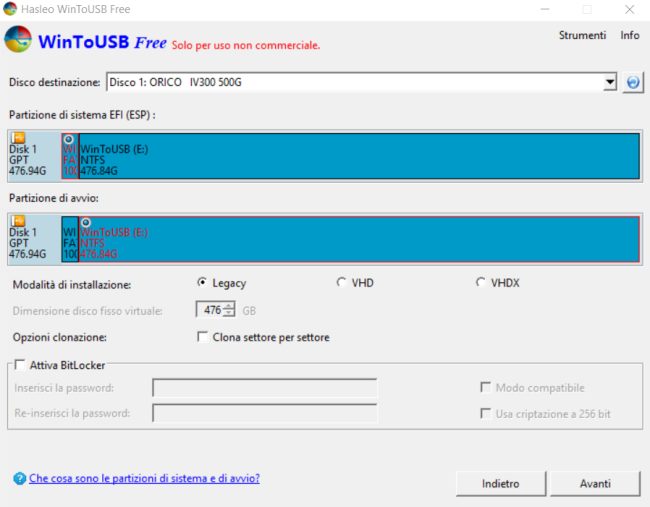Open the Info menu
650x507 pixels.
629,35
